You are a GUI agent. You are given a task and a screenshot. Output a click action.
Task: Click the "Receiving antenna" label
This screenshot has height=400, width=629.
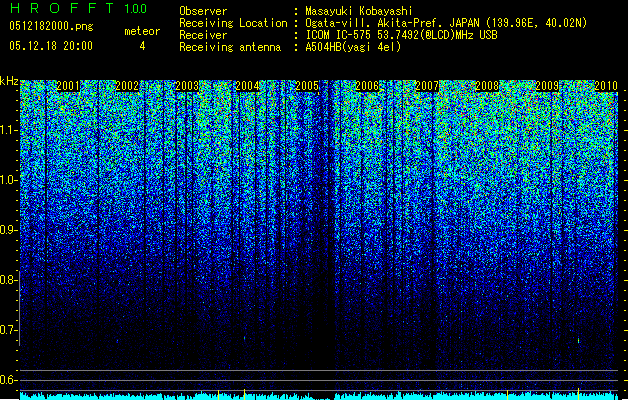(230, 47)
